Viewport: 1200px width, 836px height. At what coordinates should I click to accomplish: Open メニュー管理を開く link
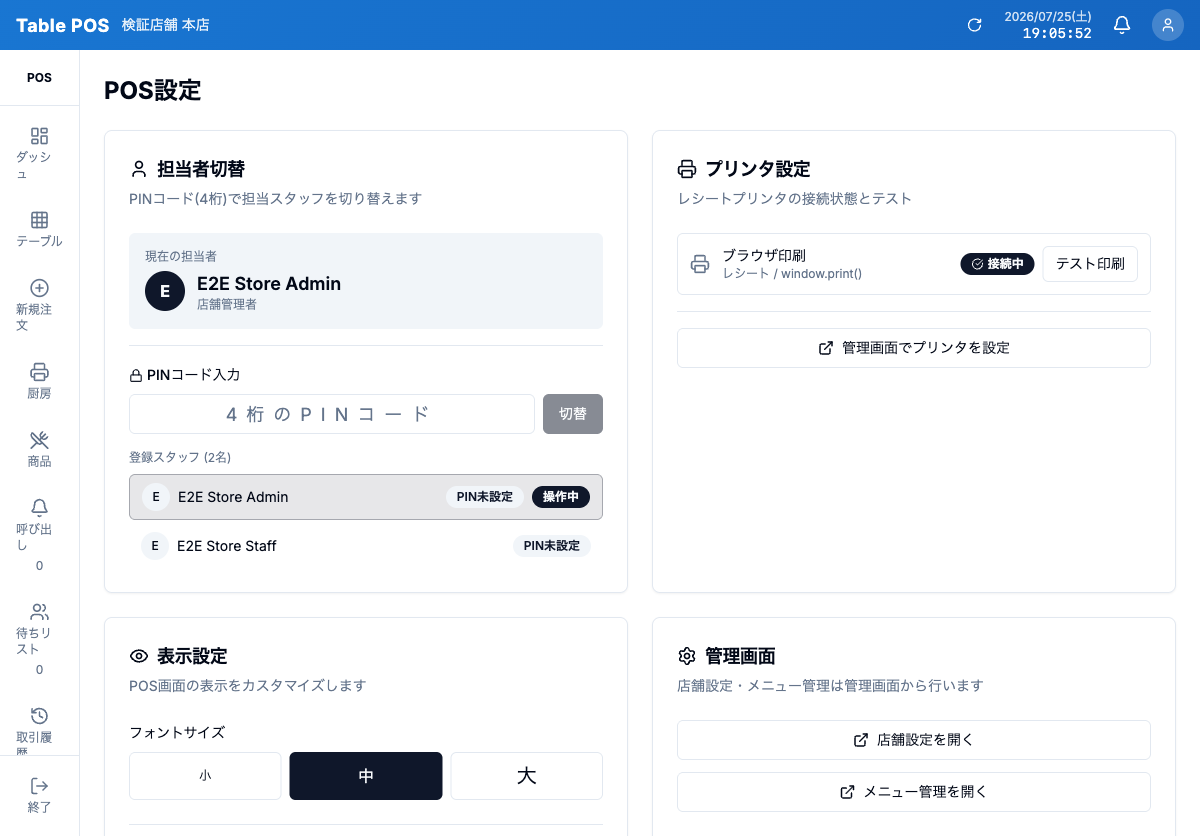pyautogui.click(x=914, y=792)
